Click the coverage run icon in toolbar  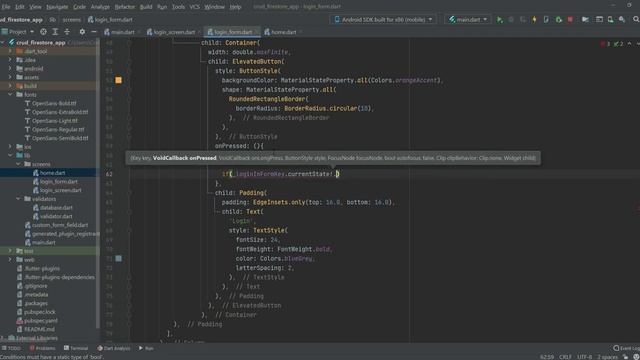pyautogui.click(x=523, y=20)
